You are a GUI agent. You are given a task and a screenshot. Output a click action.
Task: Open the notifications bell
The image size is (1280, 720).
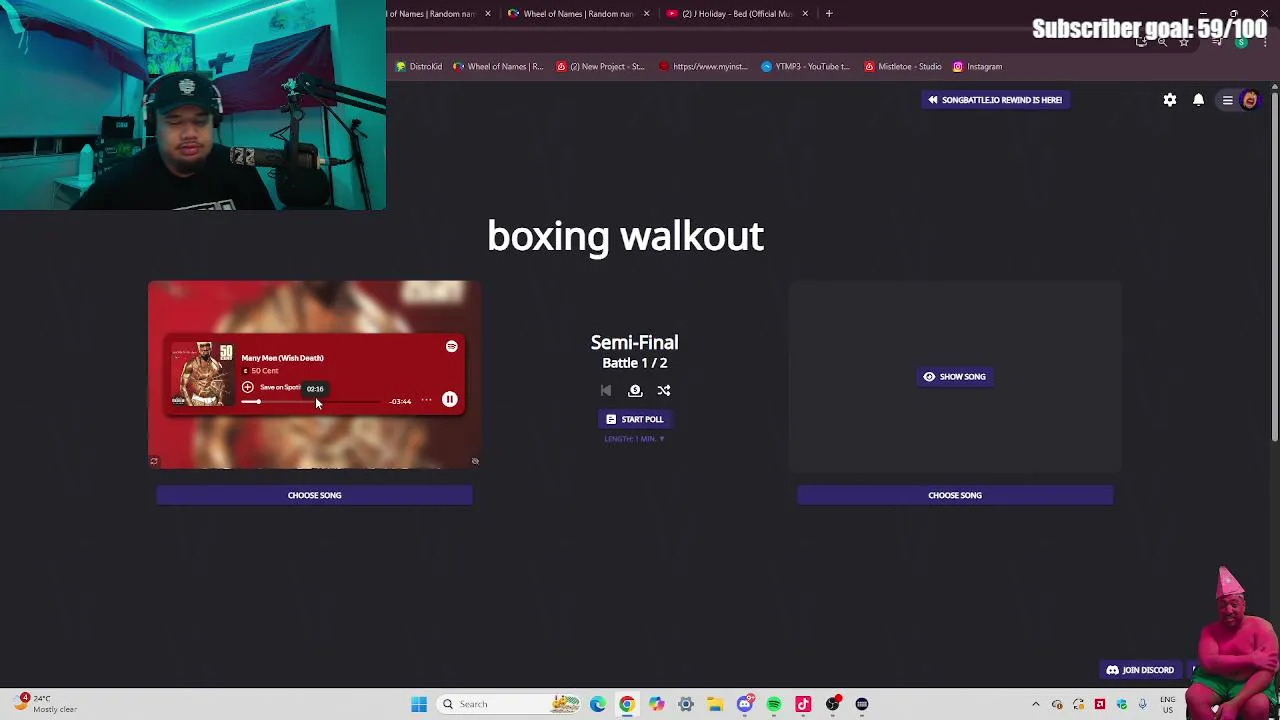(x=1198, y=100)
